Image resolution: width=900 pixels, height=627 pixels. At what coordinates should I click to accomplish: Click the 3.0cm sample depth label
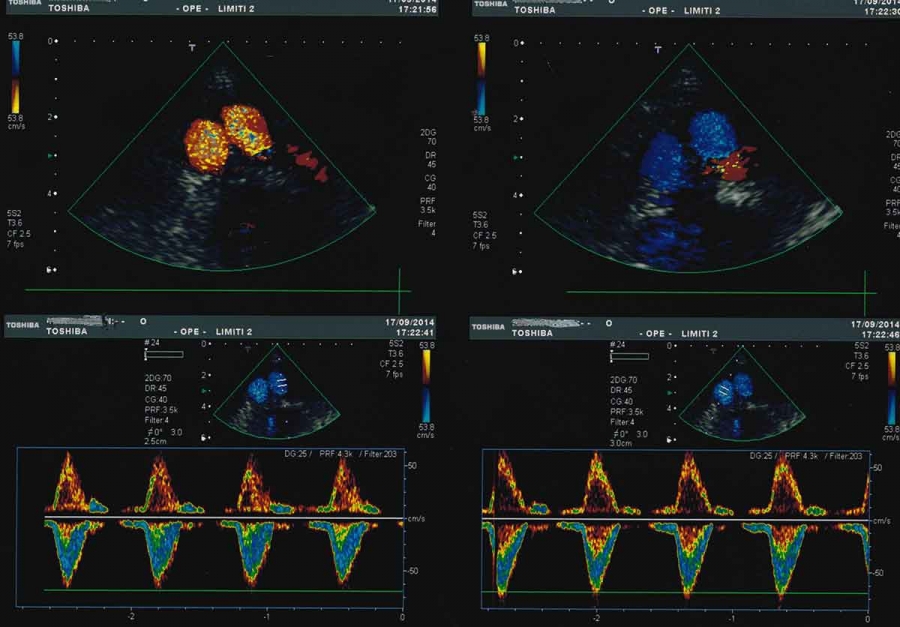[x=620, y=441]
